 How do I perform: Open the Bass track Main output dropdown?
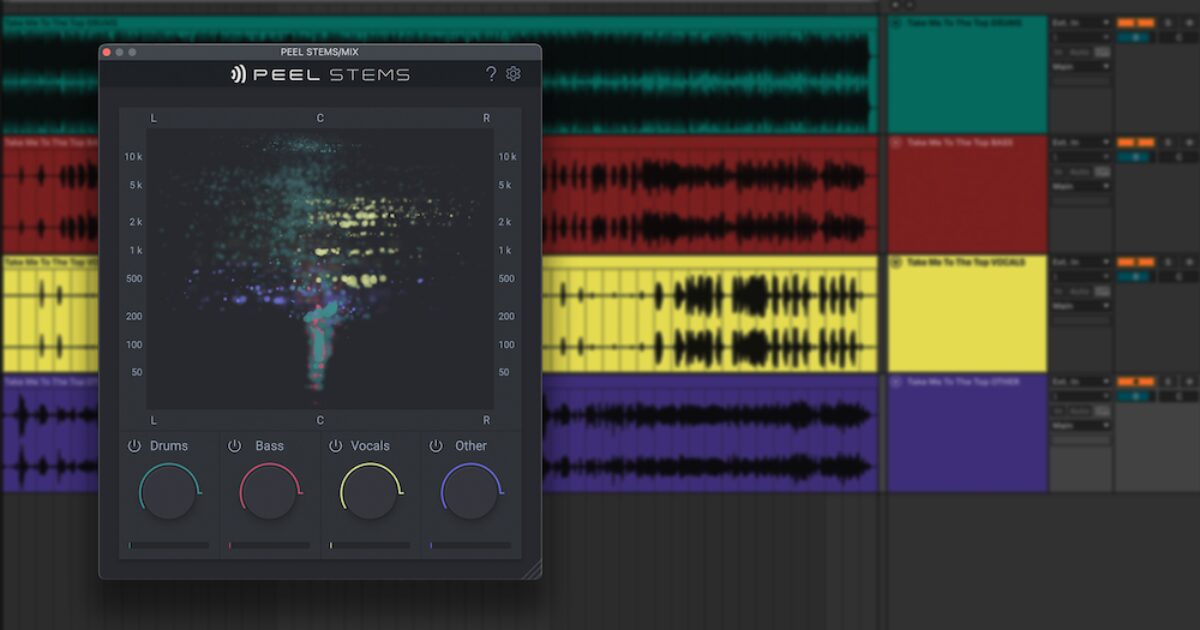[x=1081, y=186]
